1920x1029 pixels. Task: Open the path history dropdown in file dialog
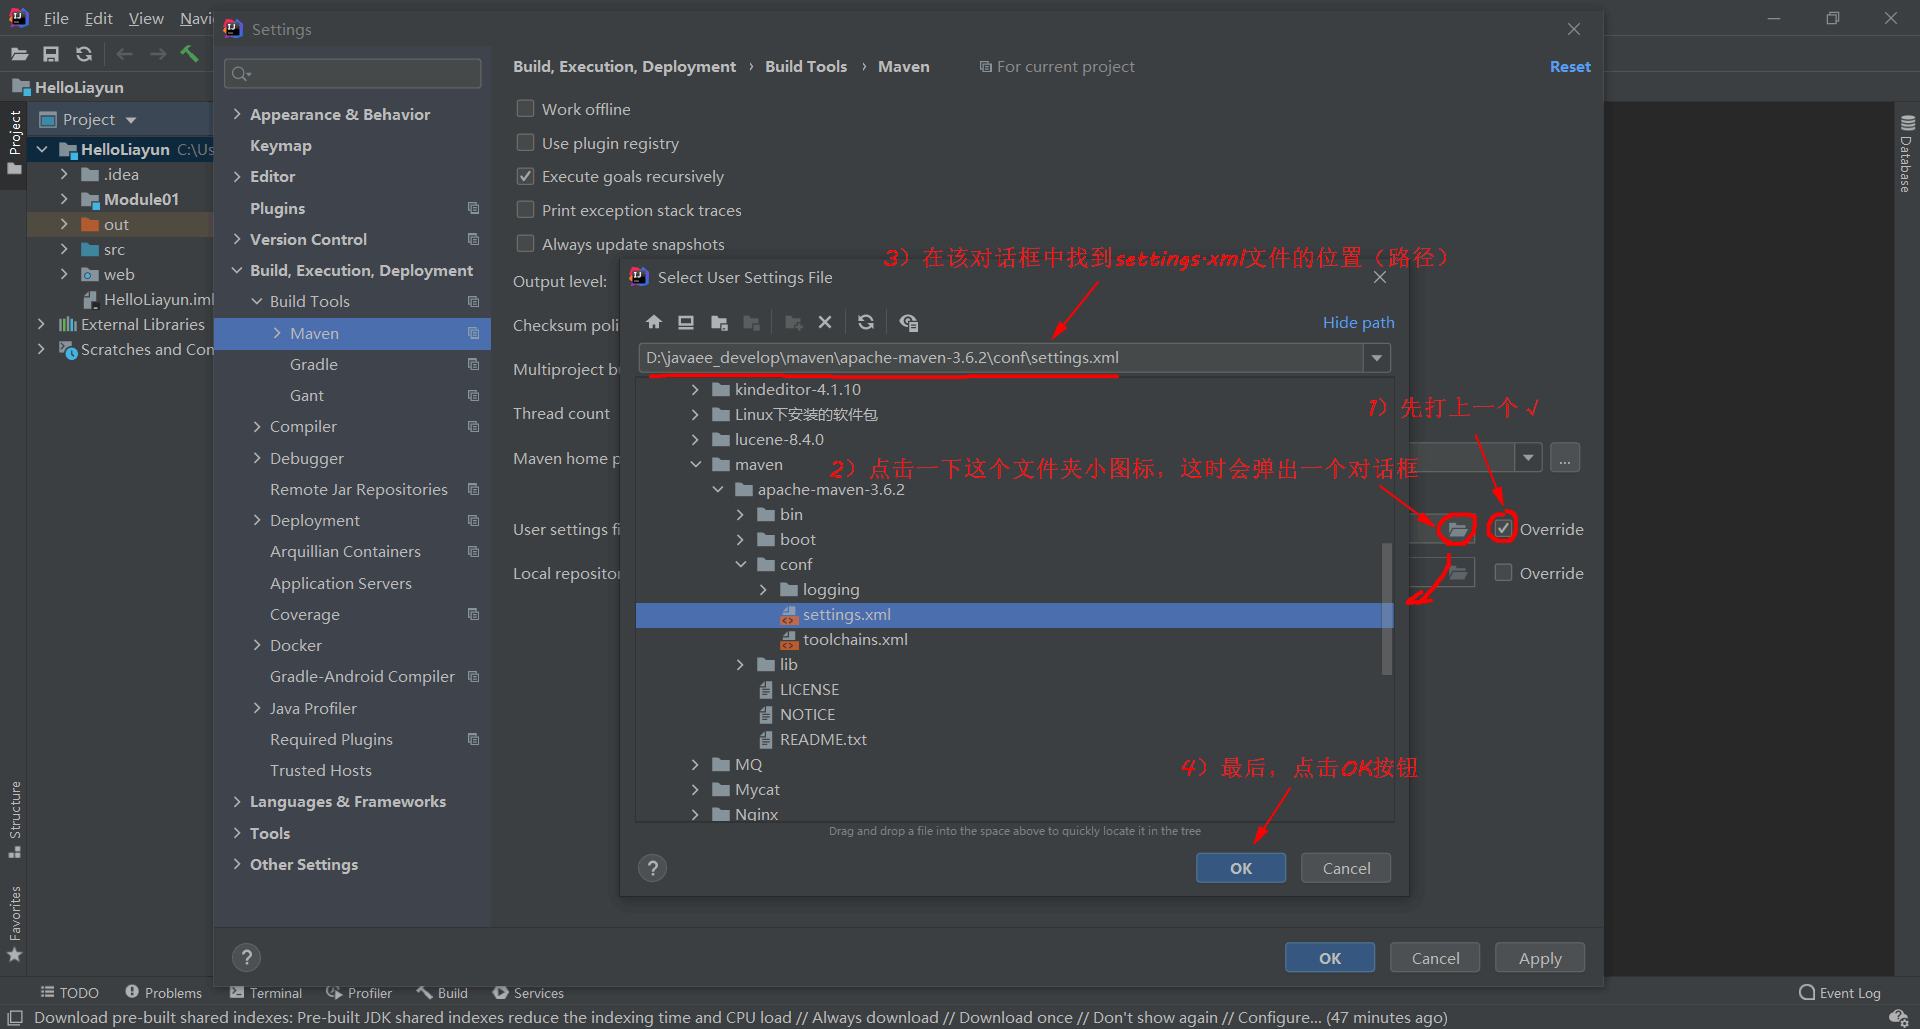1378,357
